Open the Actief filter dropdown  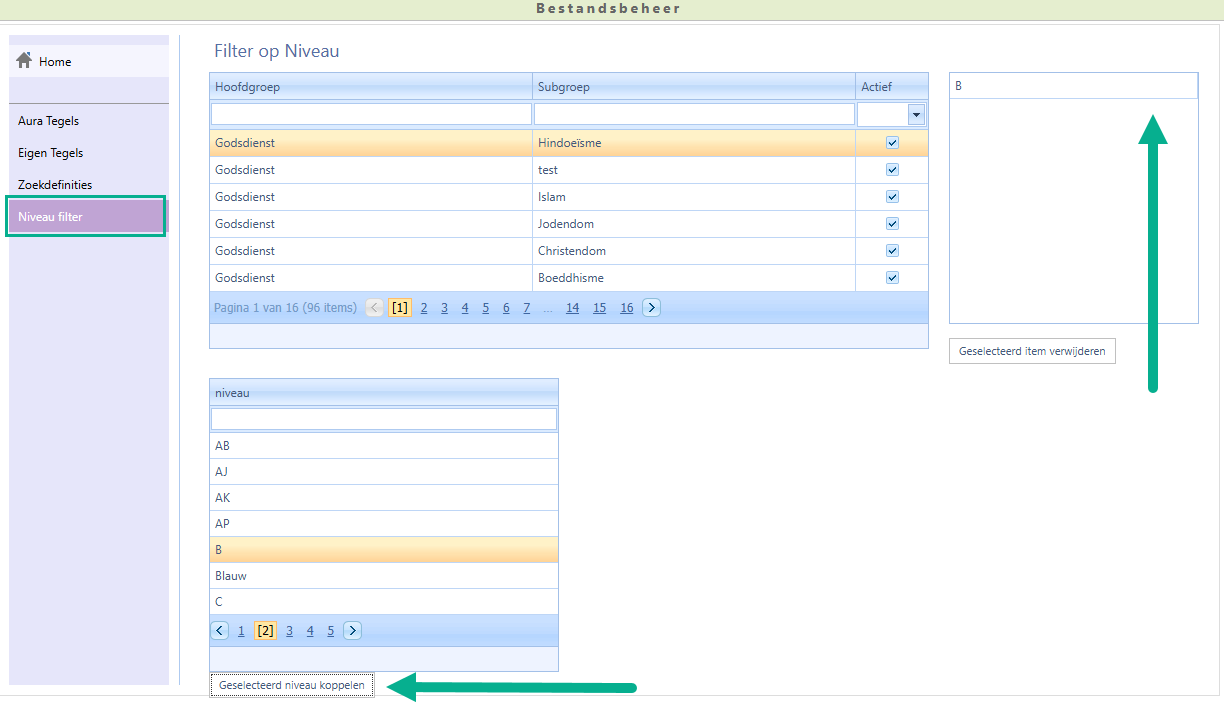coord(916,114)
